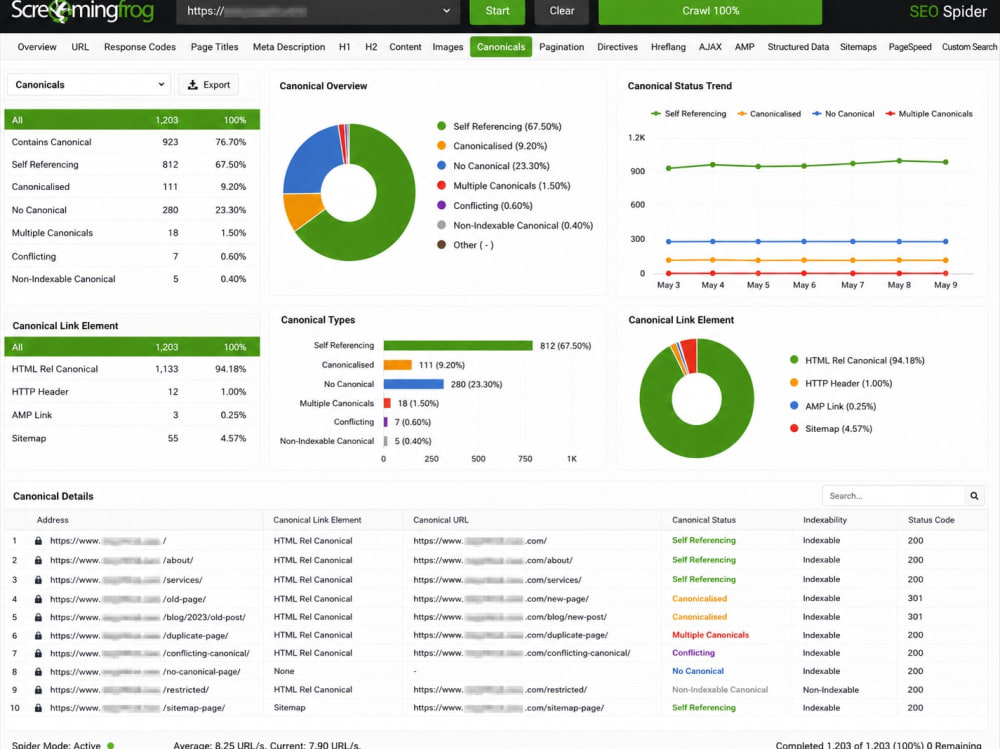
Task: Click the padlock icon in row 1
Action: (x=38, y=540)
